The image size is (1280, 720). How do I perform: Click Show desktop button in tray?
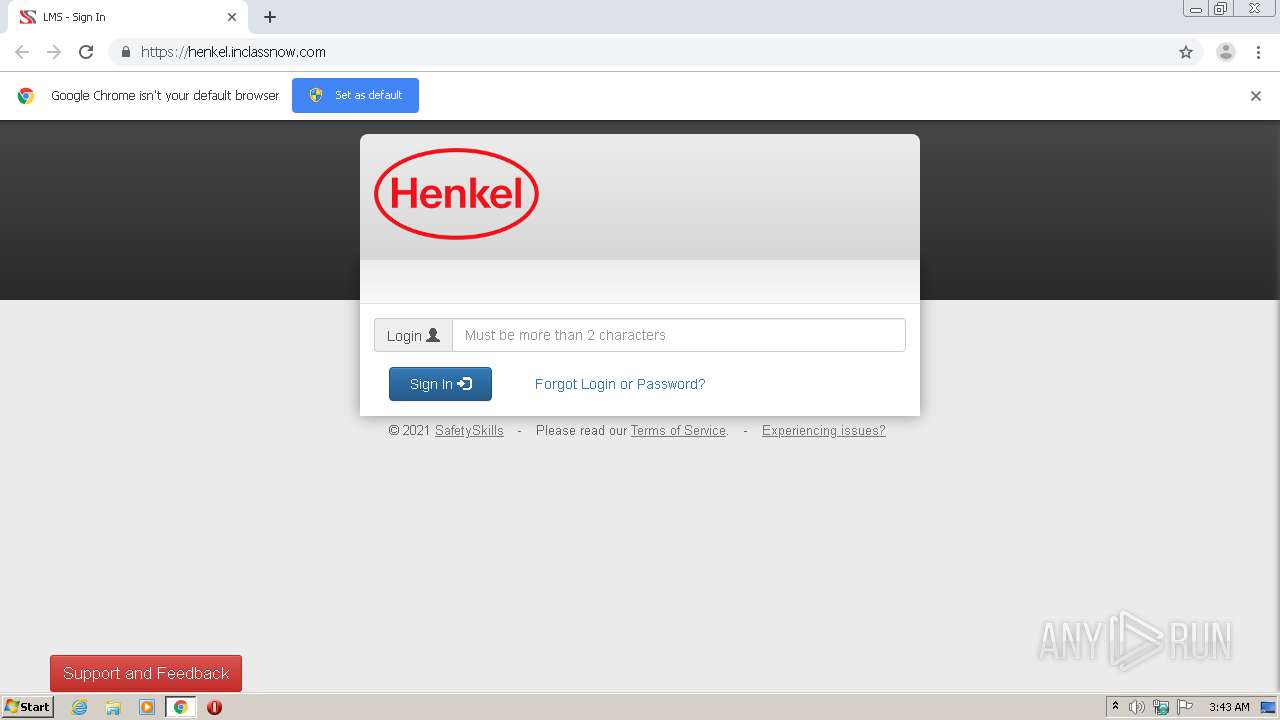(1269, 707)
